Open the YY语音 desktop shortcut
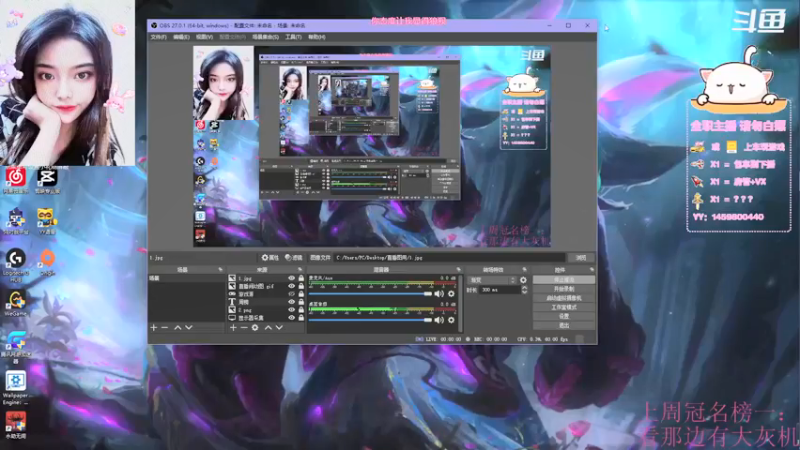 [47, 221]
